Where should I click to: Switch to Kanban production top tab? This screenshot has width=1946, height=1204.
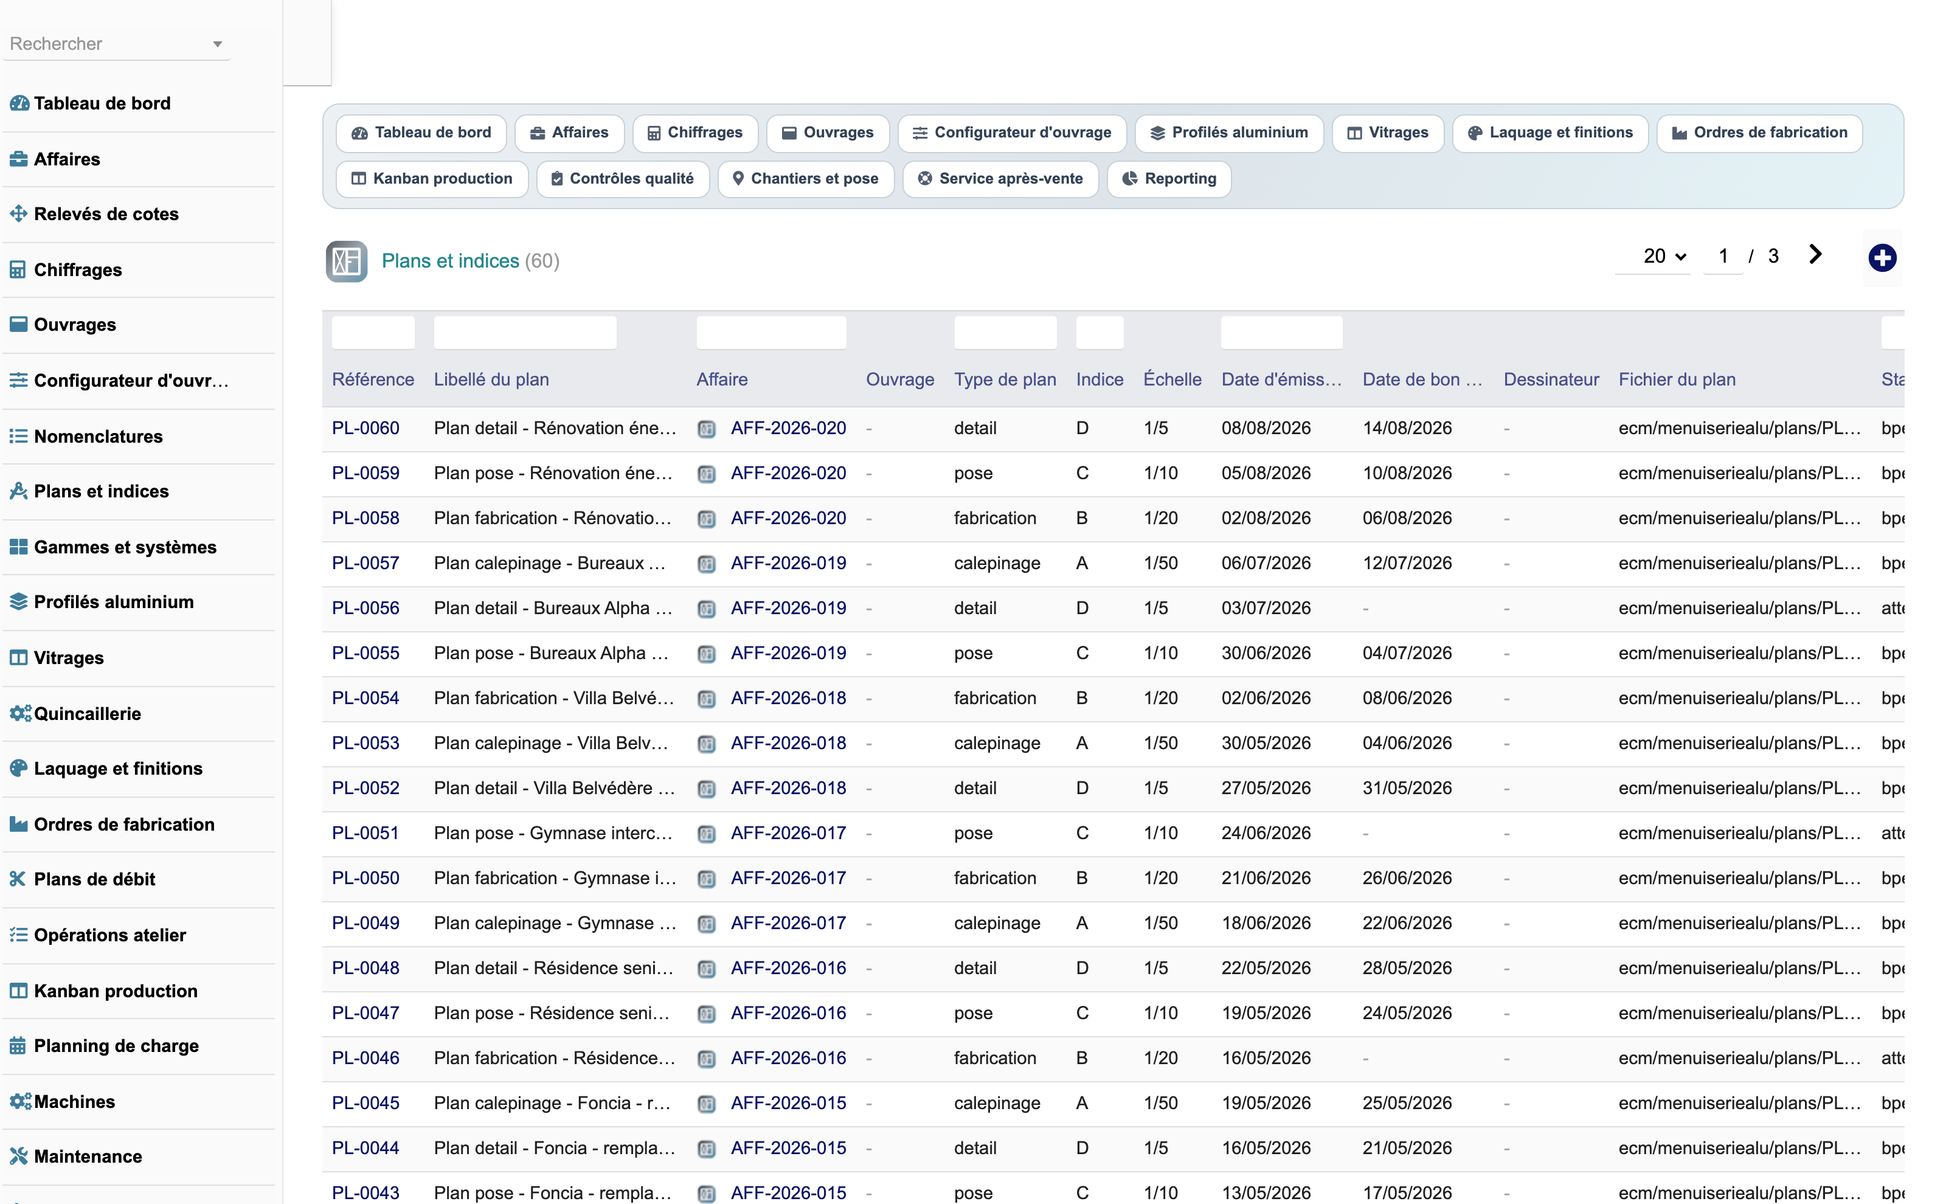[432, 179]
